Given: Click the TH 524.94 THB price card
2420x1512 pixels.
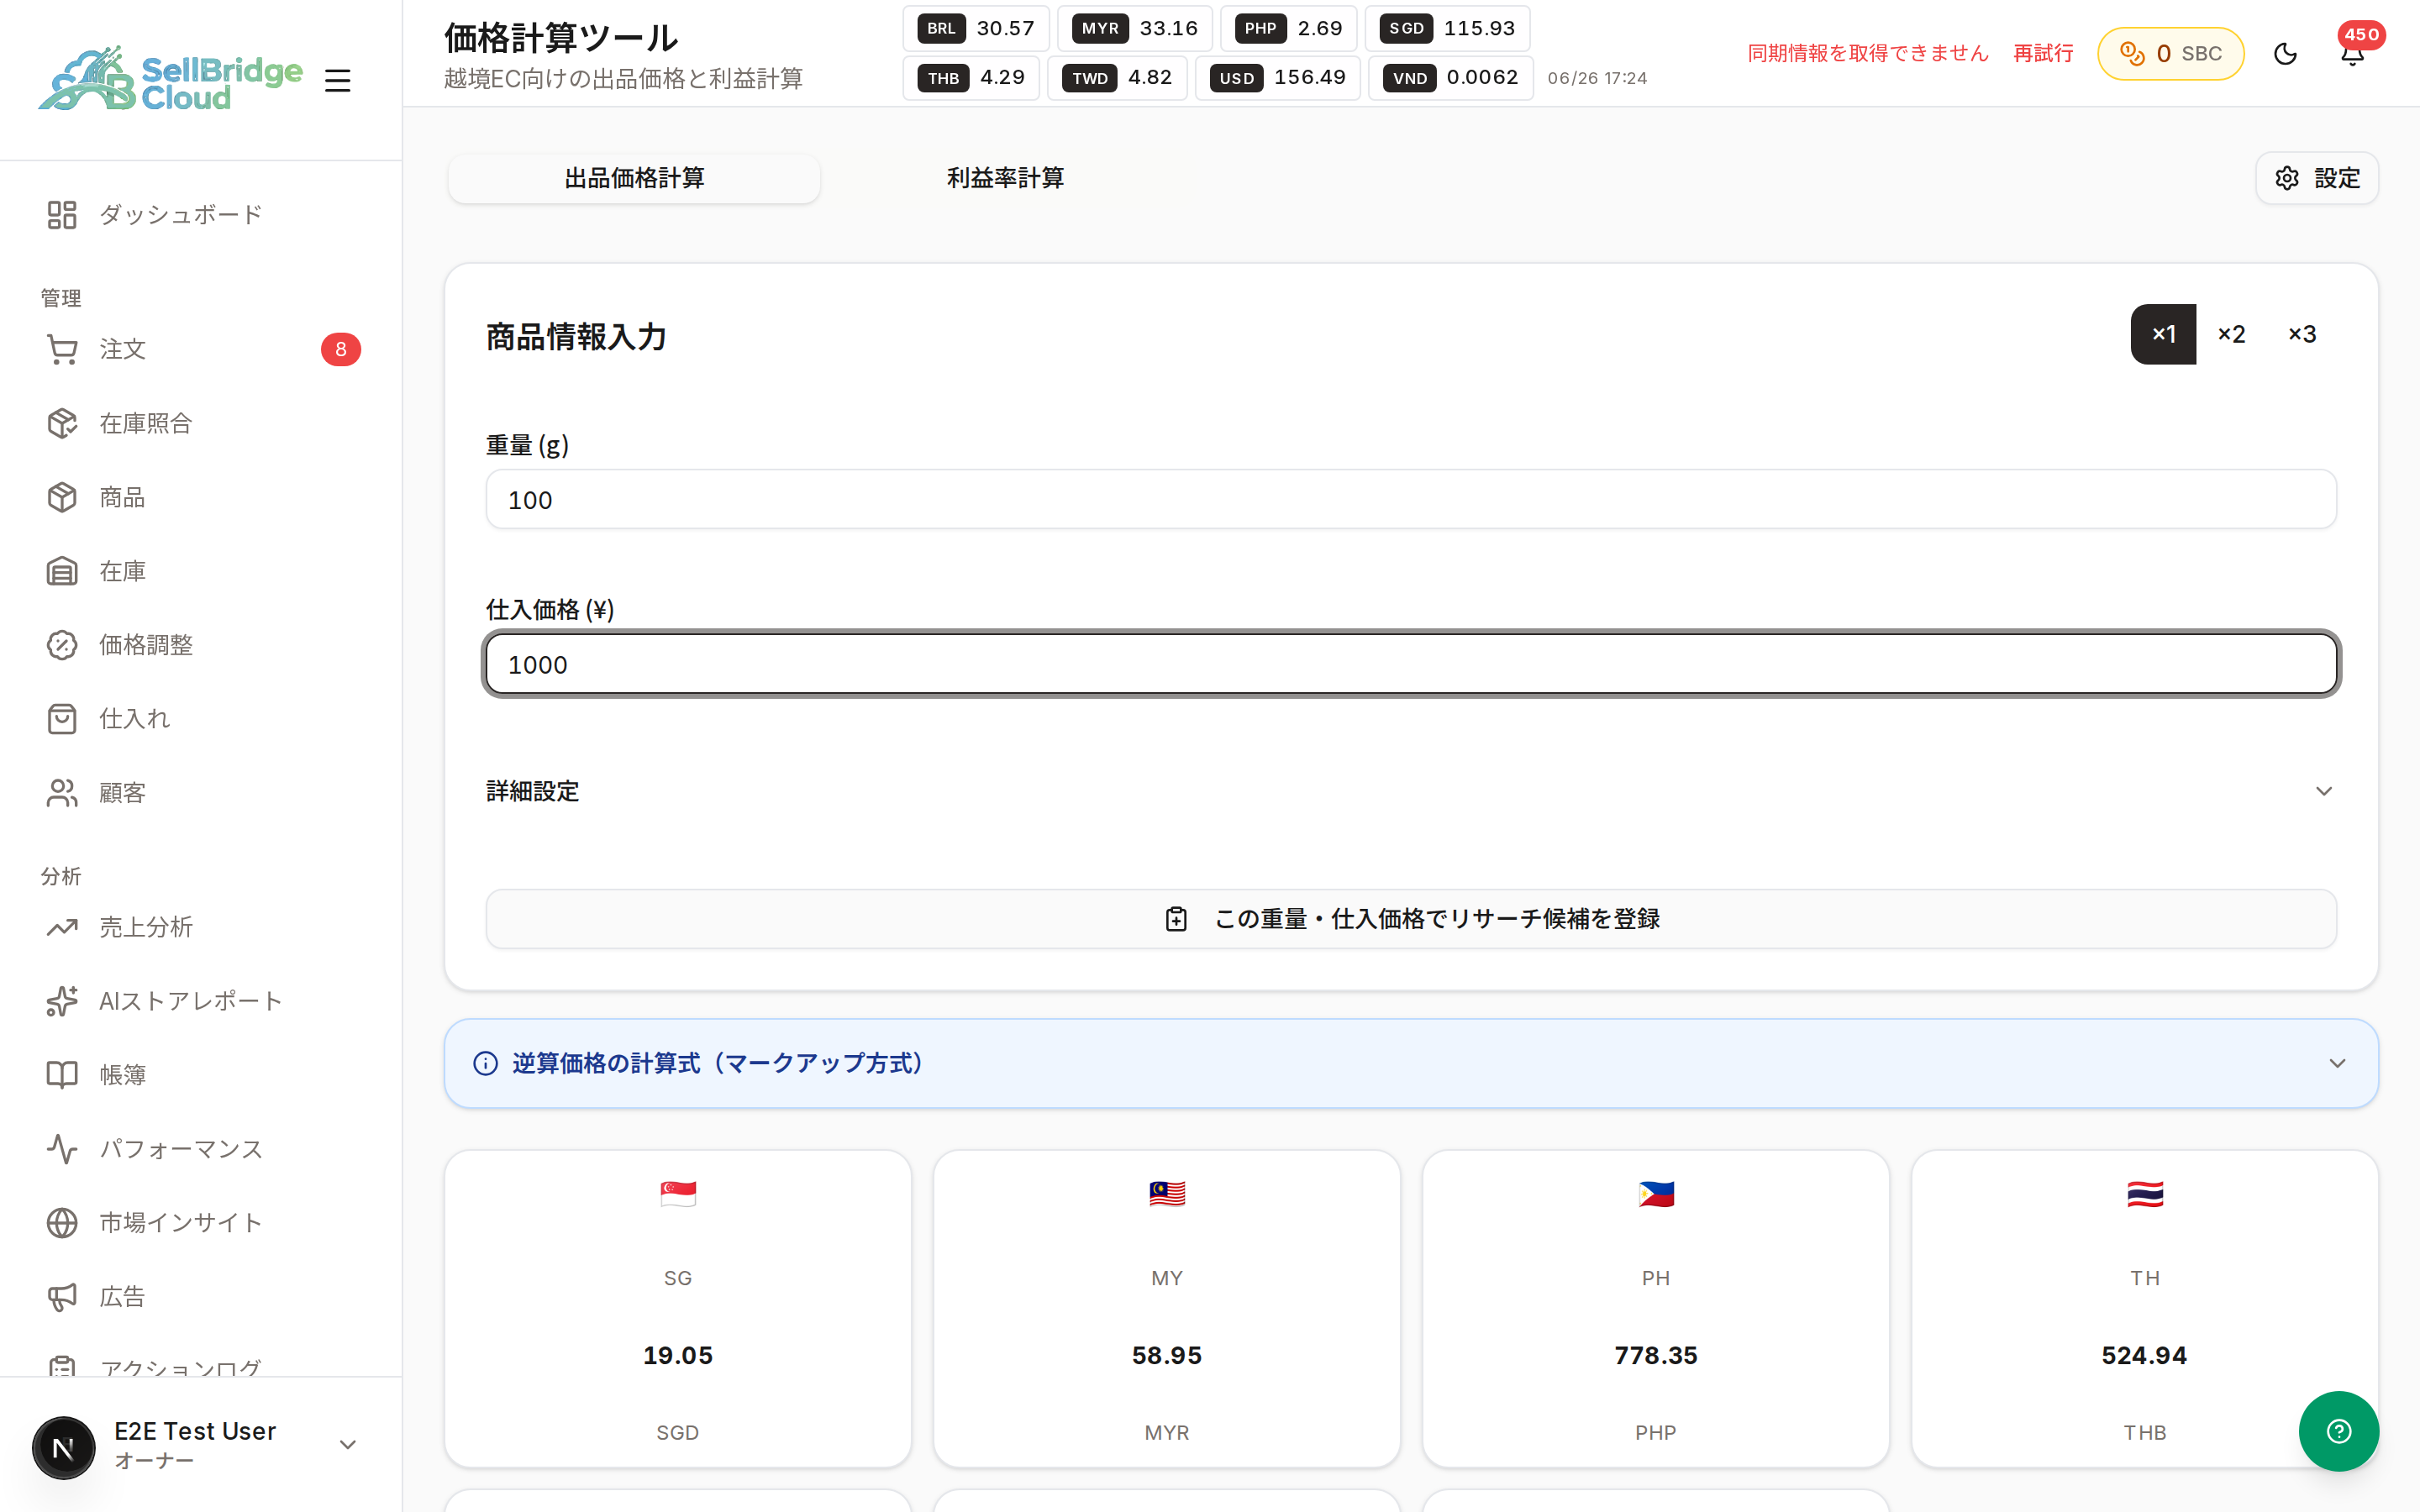Looking at the screenshot, I should point(2145,1309).
